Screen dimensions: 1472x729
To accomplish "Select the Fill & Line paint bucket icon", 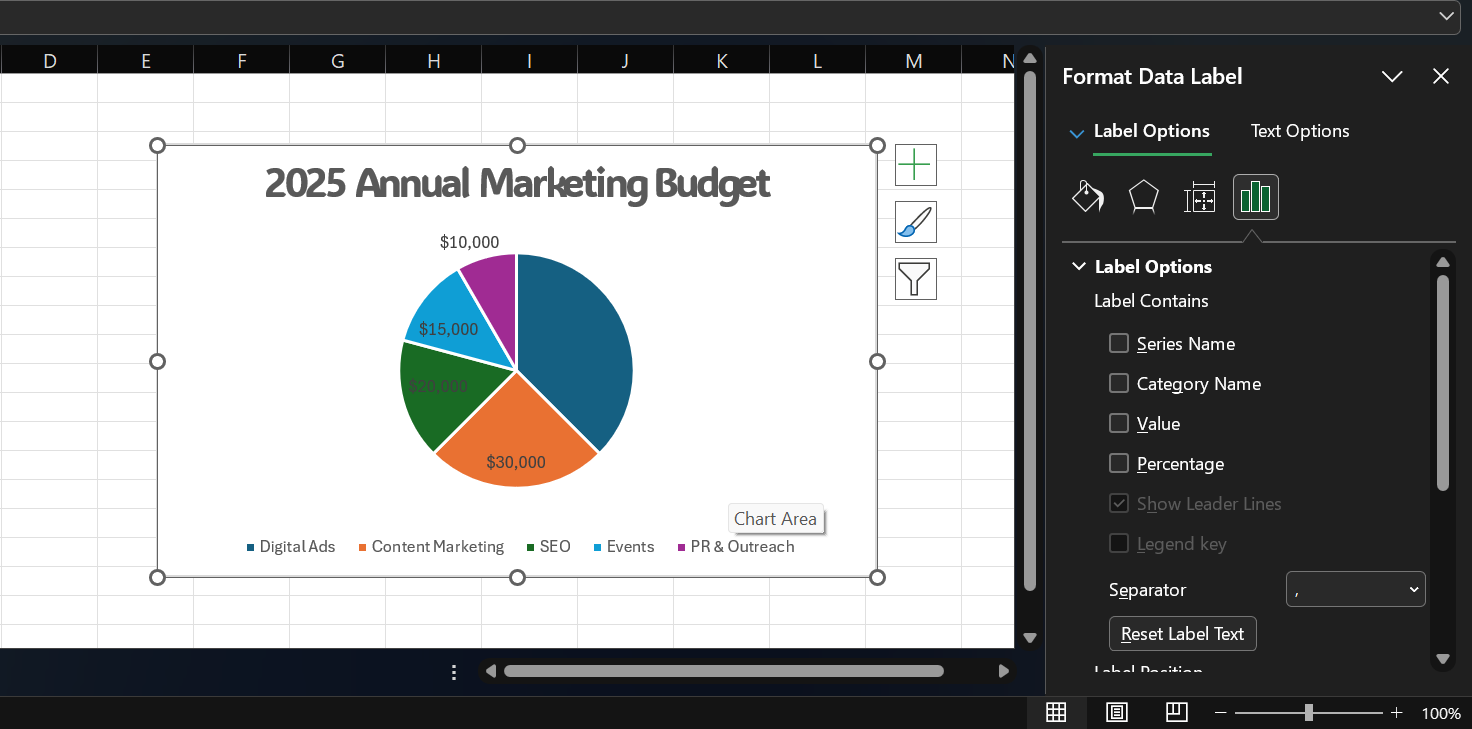I will [1087, 197].
